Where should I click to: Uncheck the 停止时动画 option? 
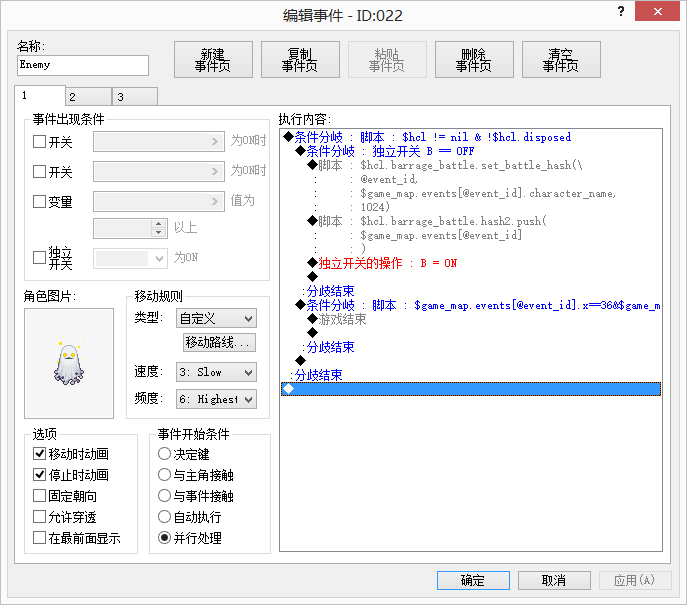point(39,474)
